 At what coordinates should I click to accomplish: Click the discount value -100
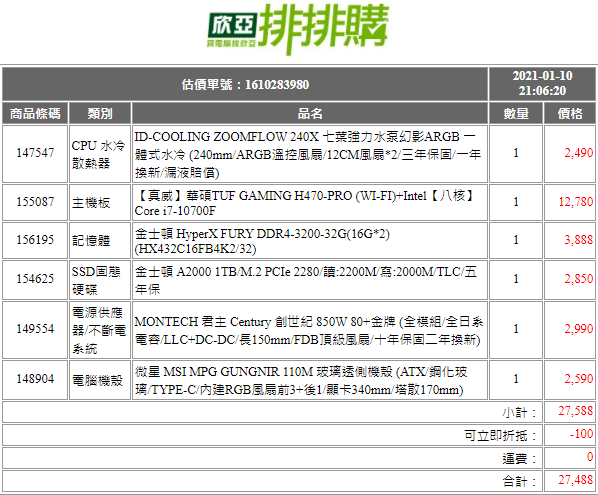pos(581,434)
